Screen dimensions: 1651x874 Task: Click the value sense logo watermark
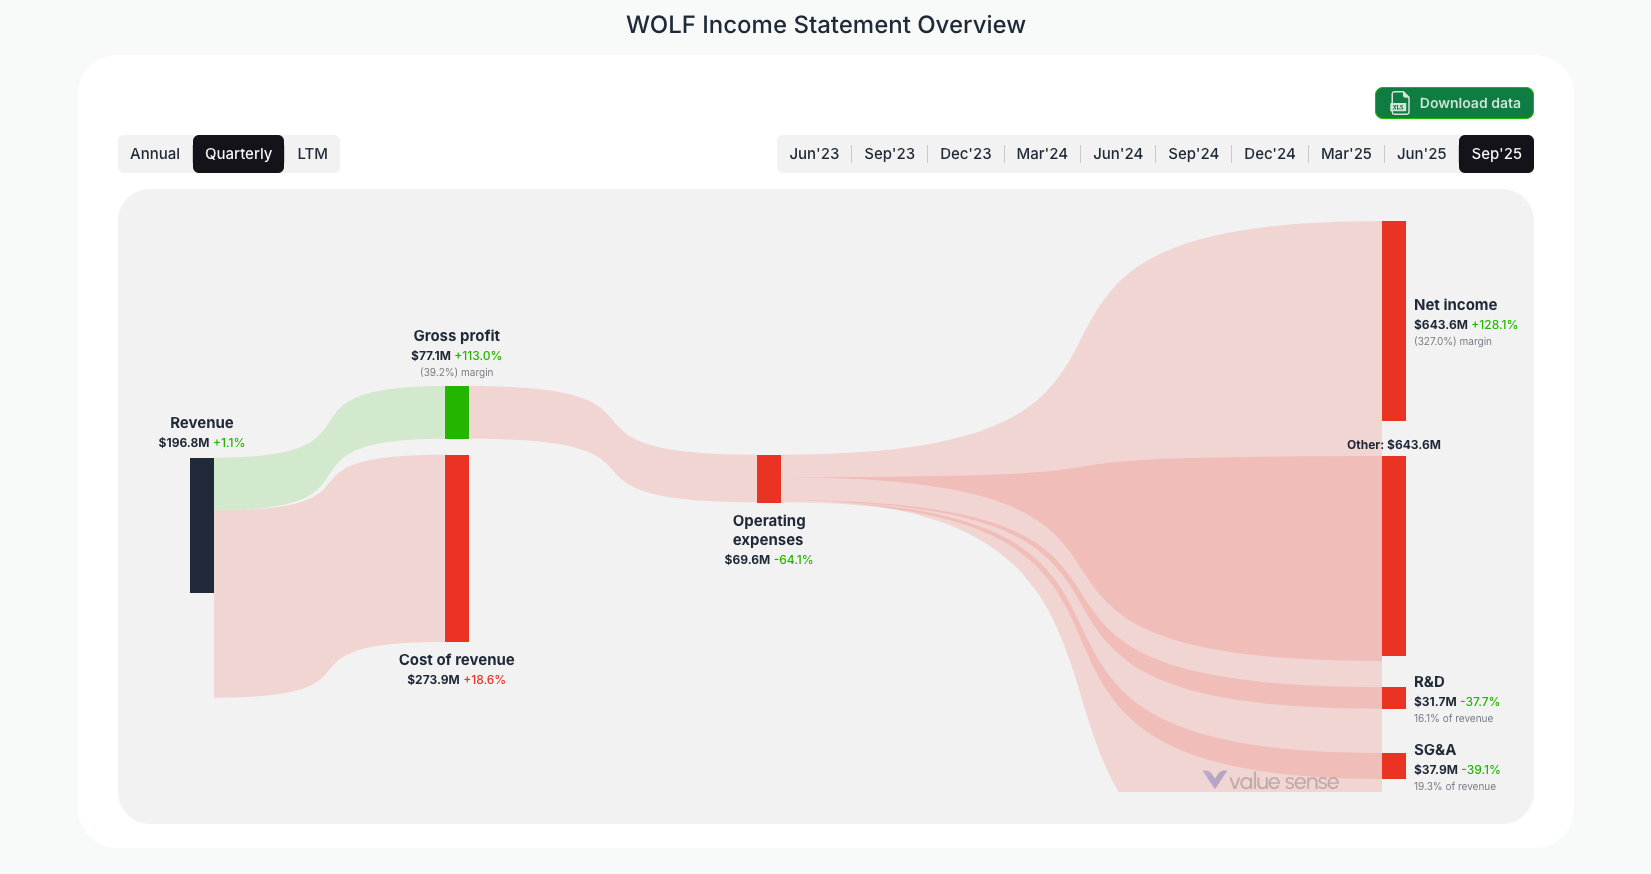(x=1272, y=781)
